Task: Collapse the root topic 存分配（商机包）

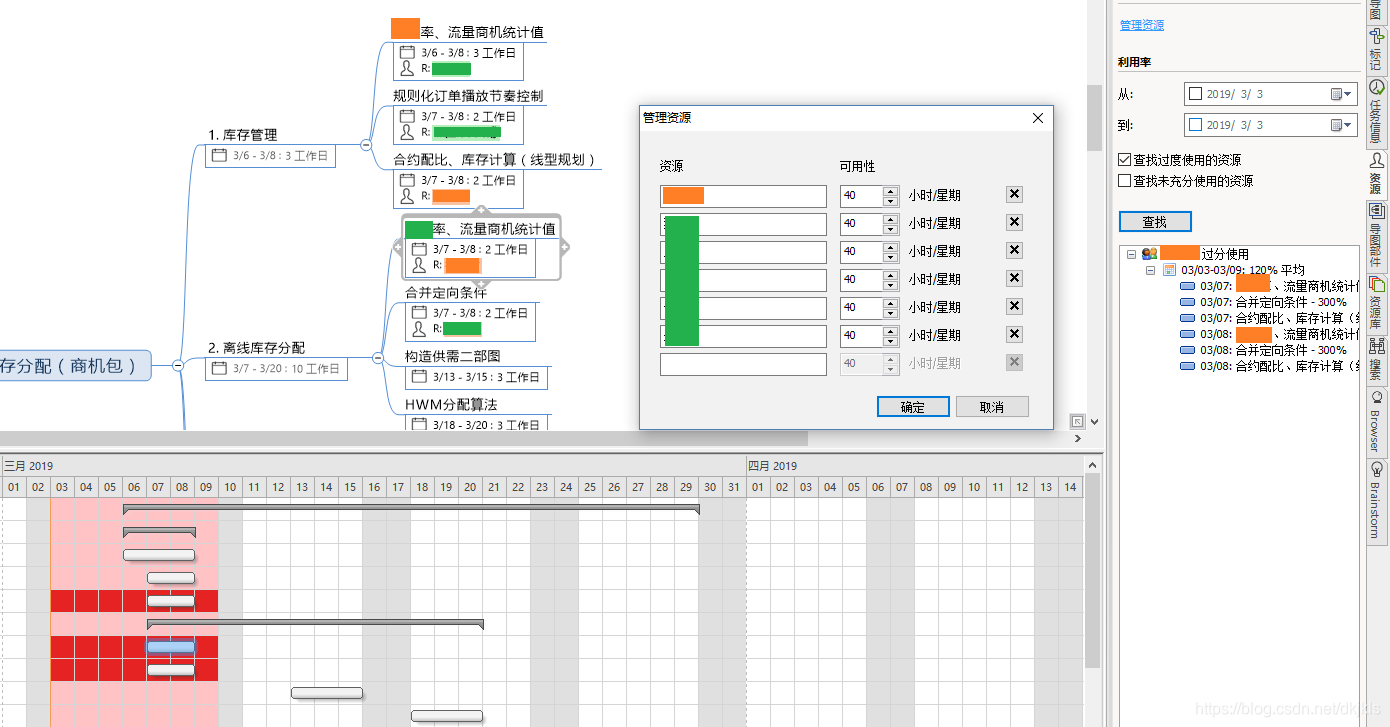Action: coord(178,366)
